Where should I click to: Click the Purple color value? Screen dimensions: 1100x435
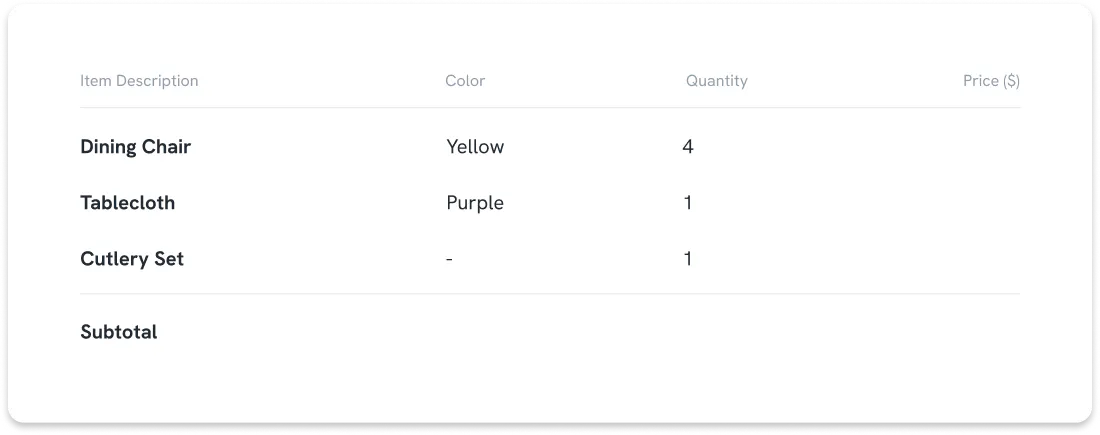[475, 203]
